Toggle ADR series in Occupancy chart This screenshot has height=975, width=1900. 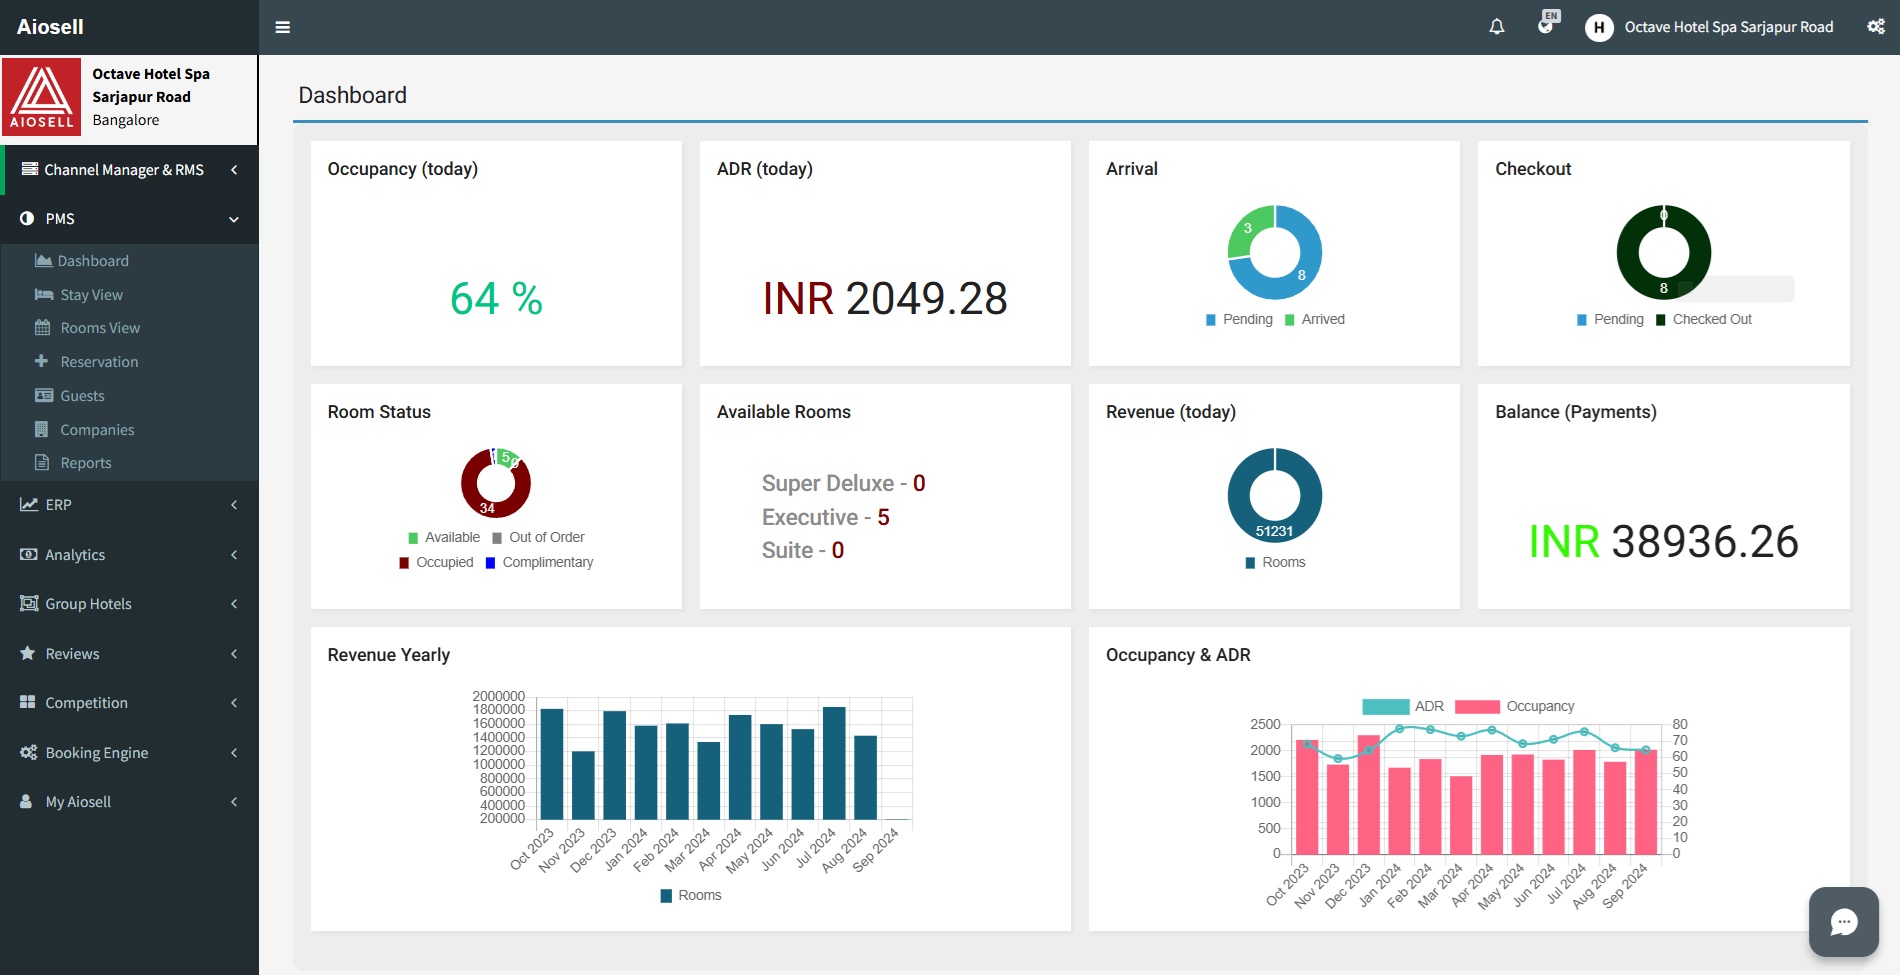click(x=1403, y=707)
